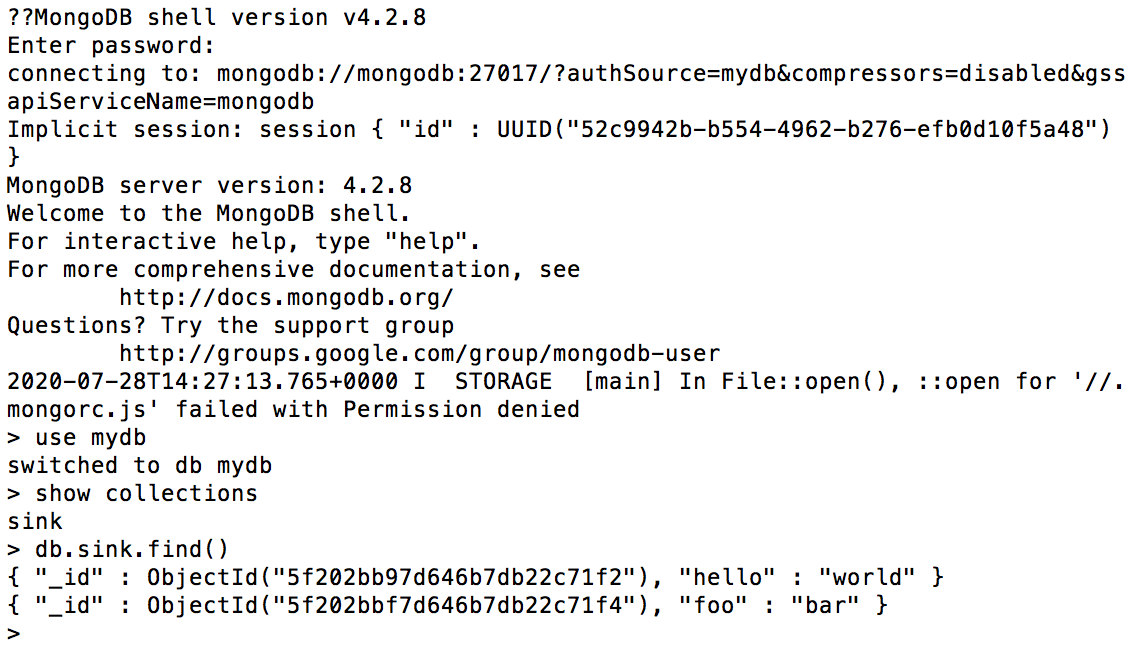Click the empty shell prompt at the bottom
The image size is (1131, 645).
[x=14, y=633]
